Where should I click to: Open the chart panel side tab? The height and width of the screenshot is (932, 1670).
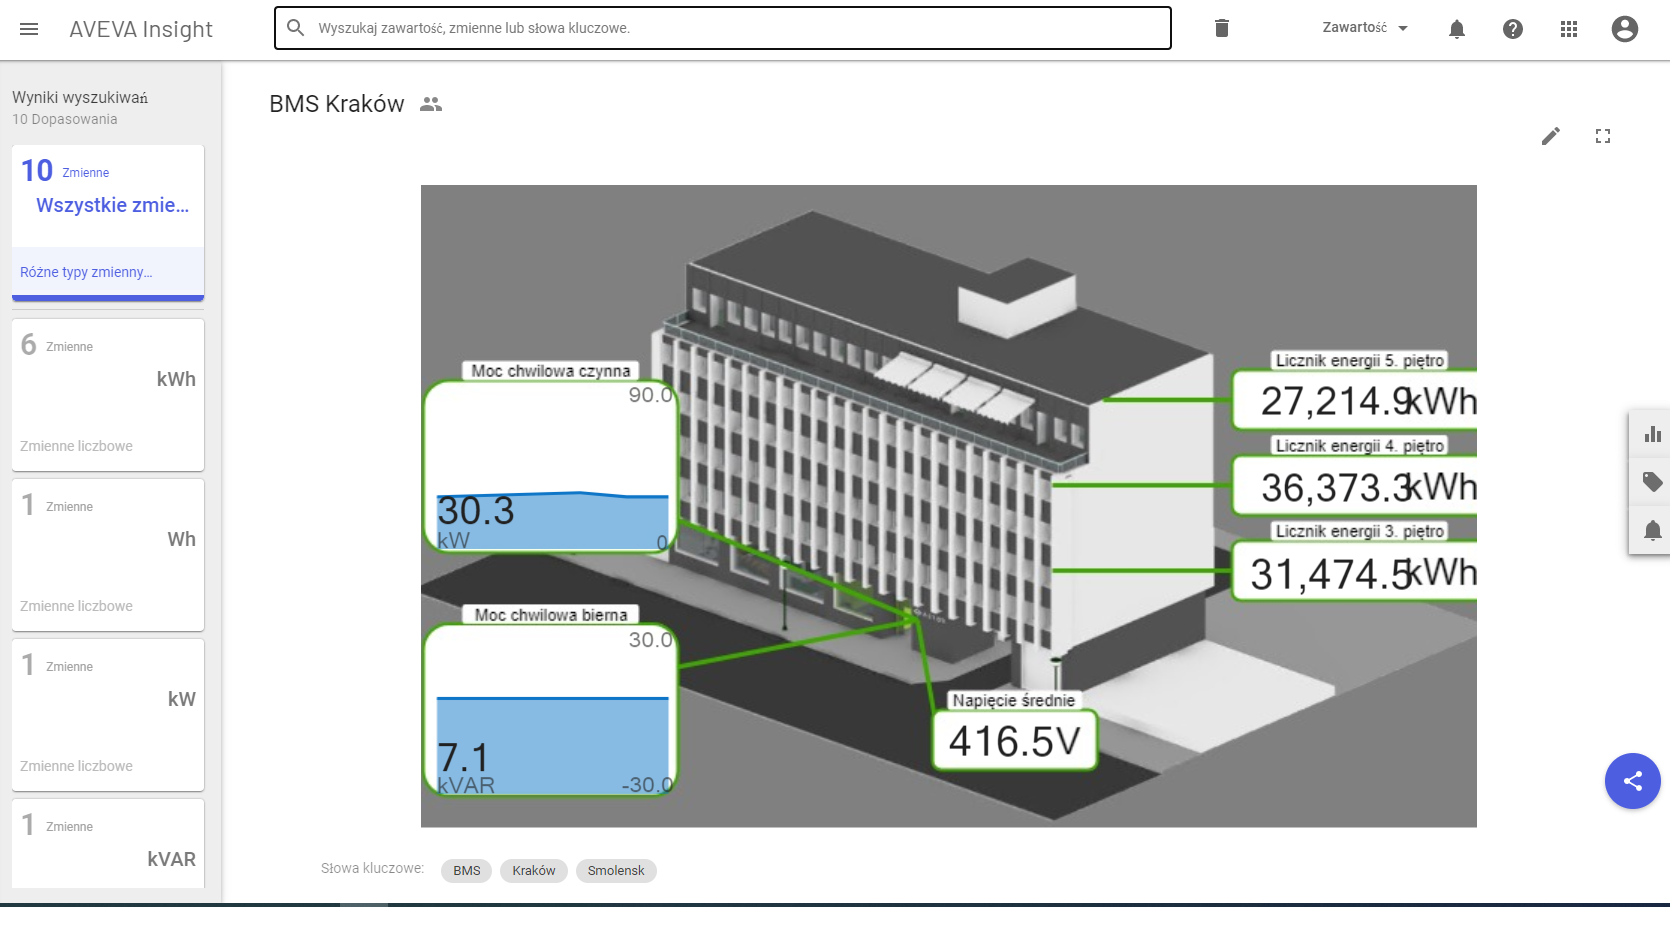tap(1652, 434)
